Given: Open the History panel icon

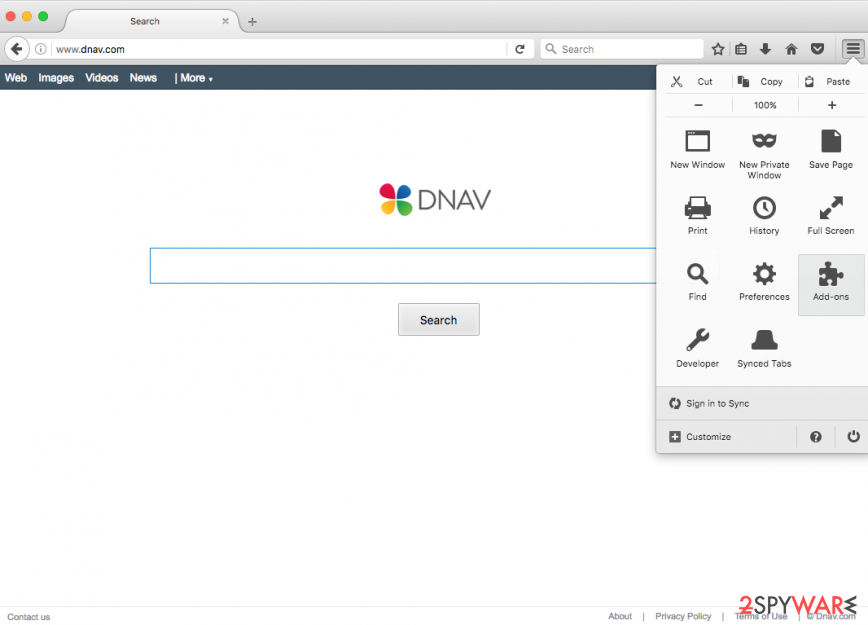Looking at the screenshot, I should [x=764, y=210].
